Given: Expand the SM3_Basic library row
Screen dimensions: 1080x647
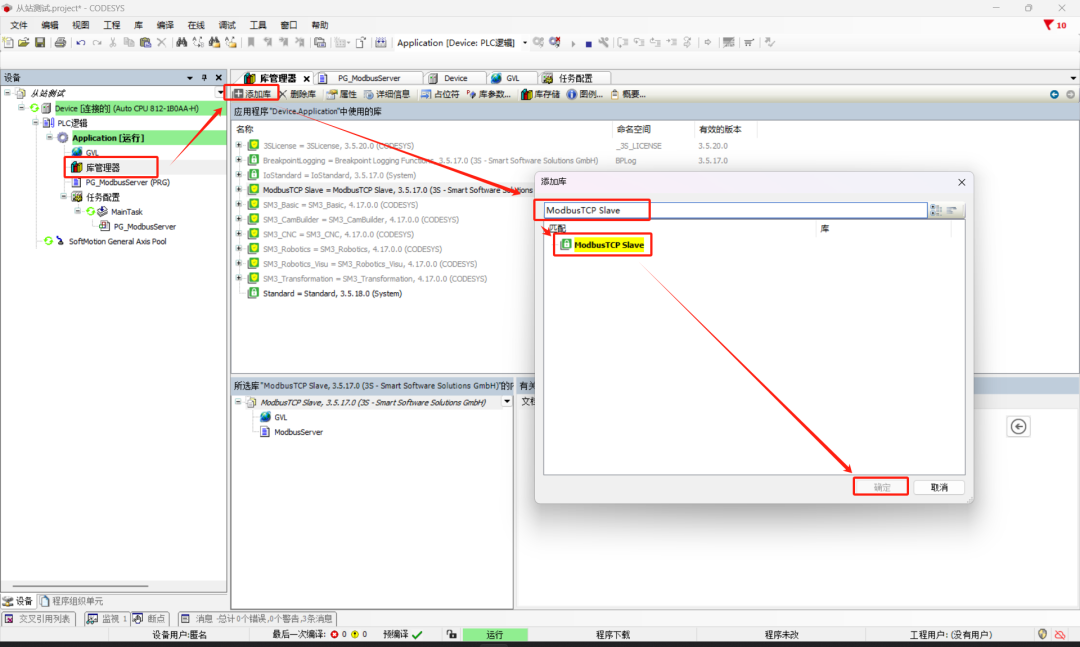Looking at the screenshot, I should 239,205.
